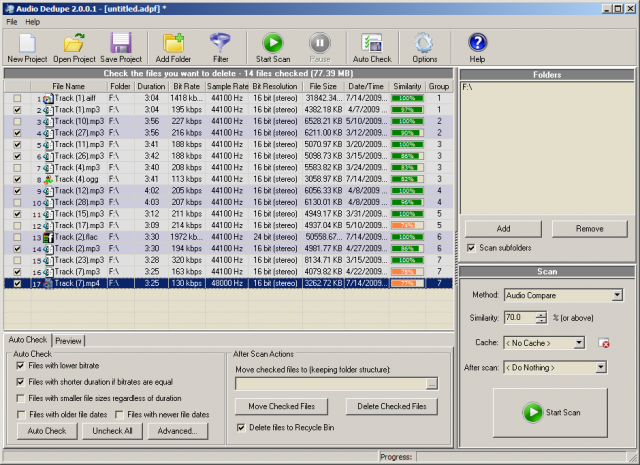Click the Remove folder button
Image resolution: width=640 pixels, height=465 pixels.
(x=589, y=229)
